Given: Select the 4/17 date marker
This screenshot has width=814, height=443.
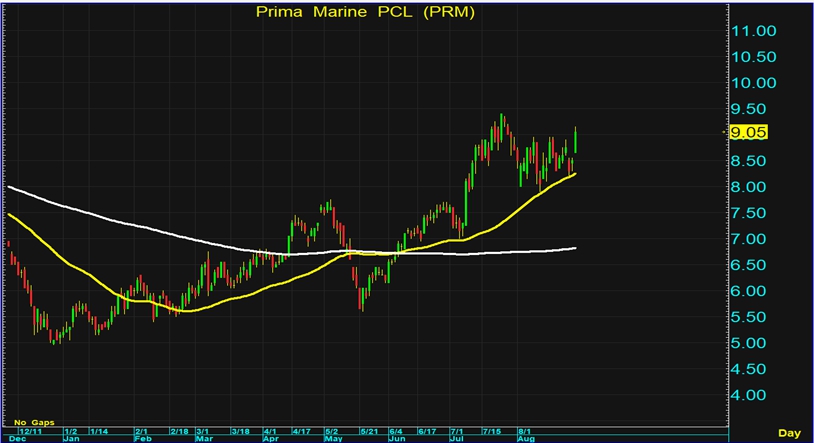Looking at the screenshot, I should 301,432.
